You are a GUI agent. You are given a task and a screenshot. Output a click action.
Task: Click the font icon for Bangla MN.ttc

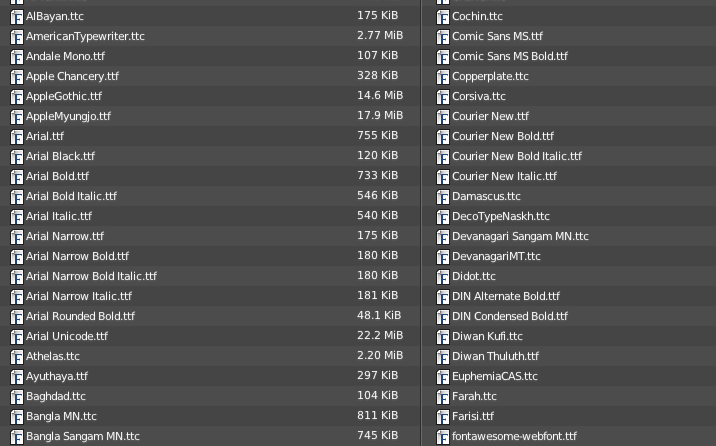[x=17, y=417]
